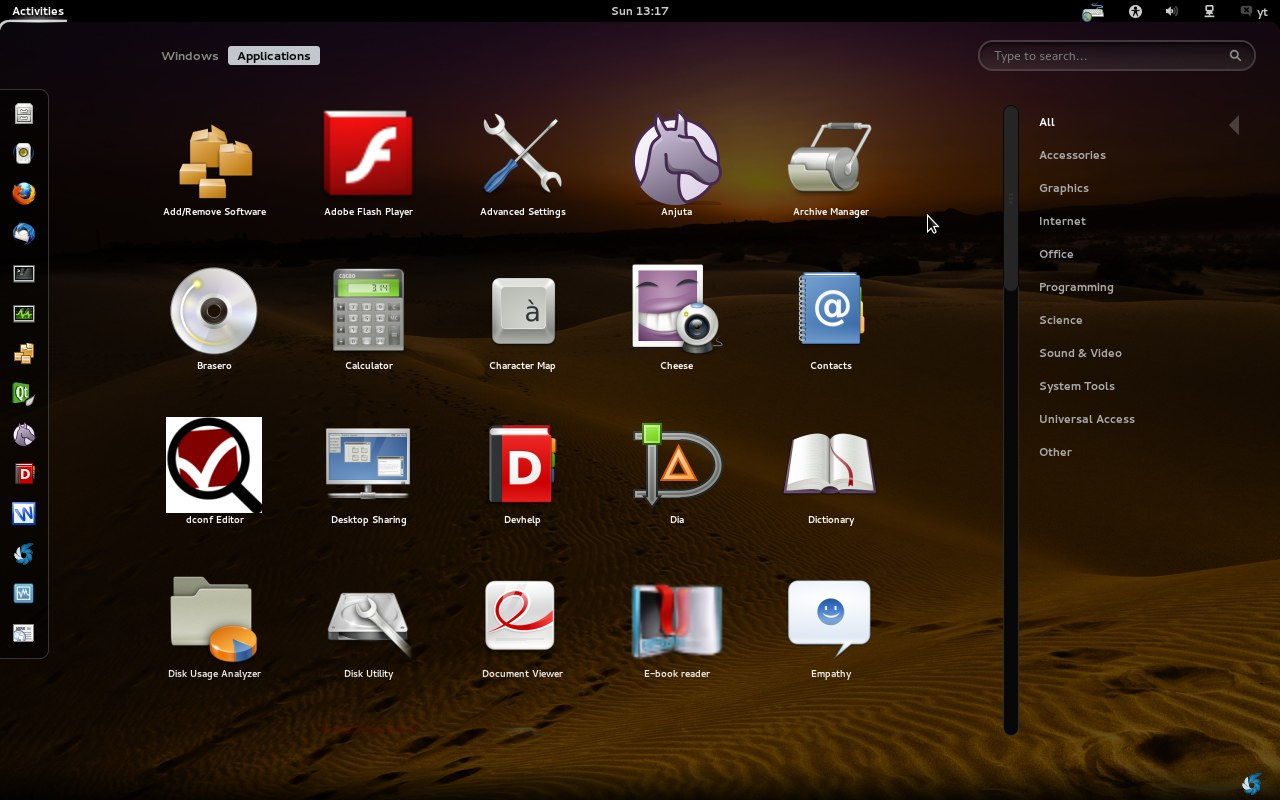Viewport: 1280px width, 800px height.
Task: Open the Universal Access menu icon
Action: click(1135, 11)
